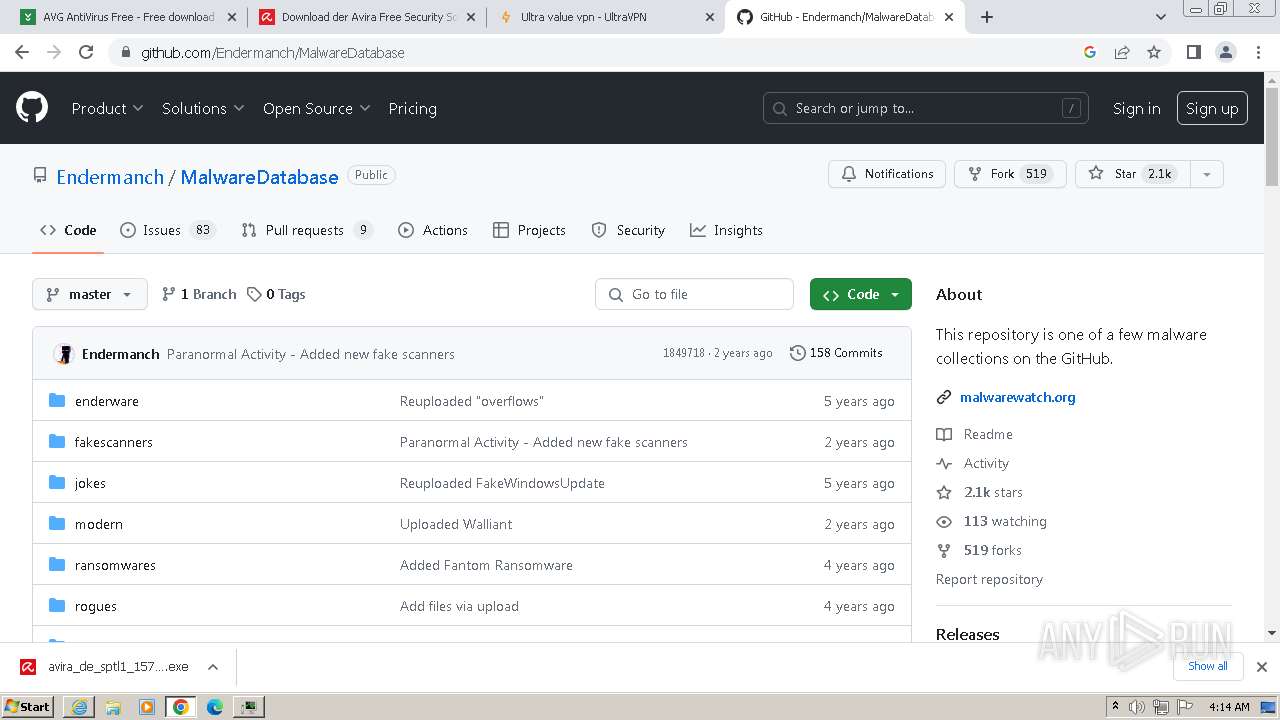The width and height of the screenshot is (1280, 720).
Task: Open the rogues folder
Action: click(96, 606)
